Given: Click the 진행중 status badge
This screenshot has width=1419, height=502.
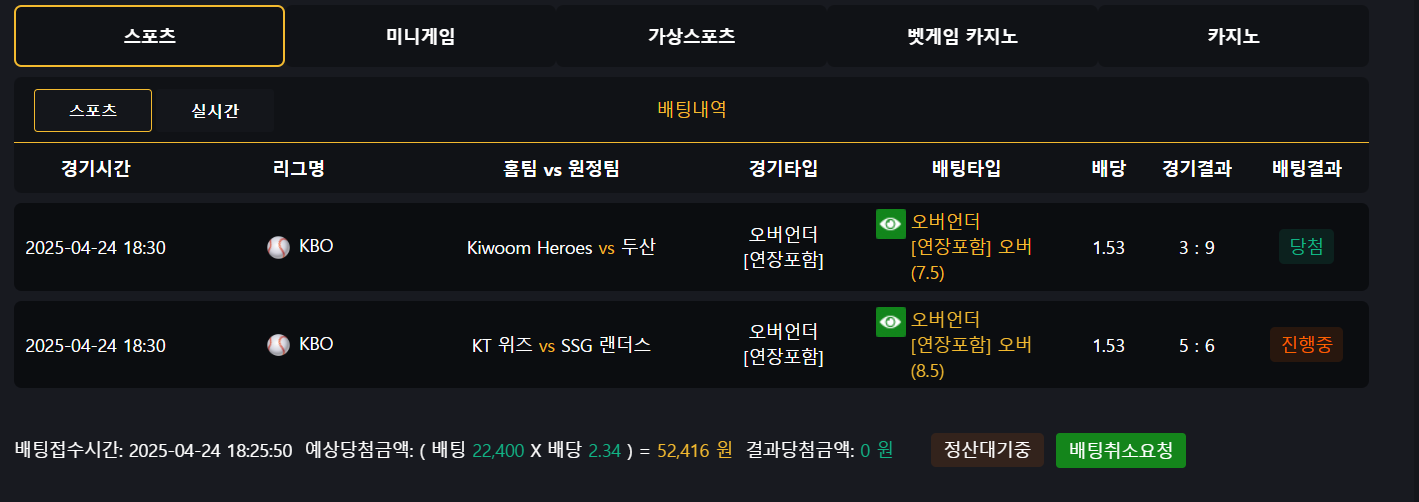Looking at the screenshot, I should coord(1306,345).
